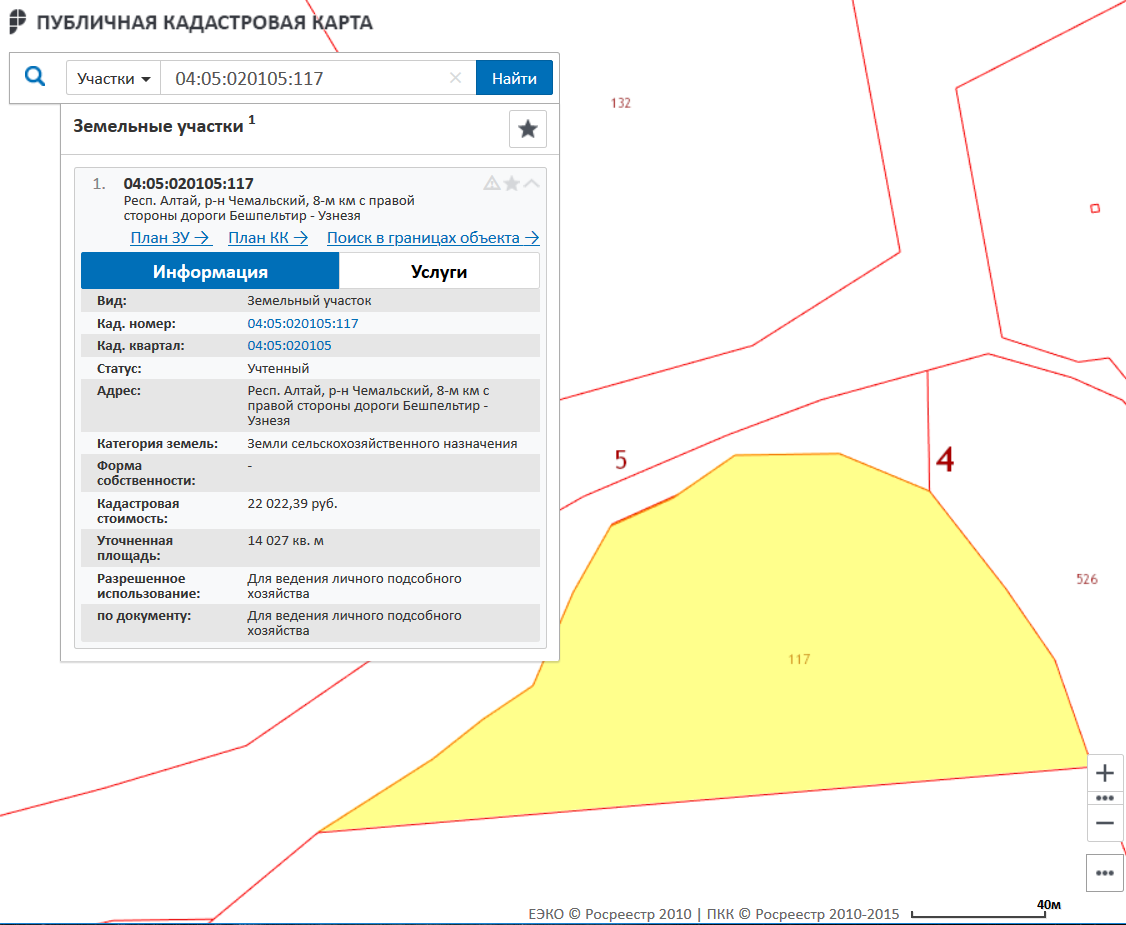Open the План ЗУ link
1126x925 pixels.
[x=170, y=238]
